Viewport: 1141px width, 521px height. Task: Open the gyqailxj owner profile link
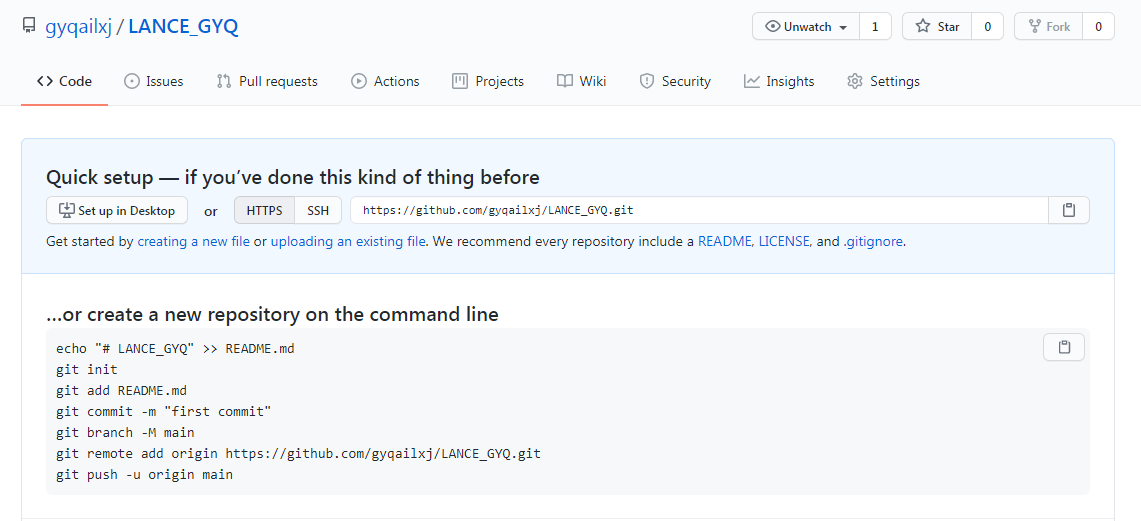point(79,27)
